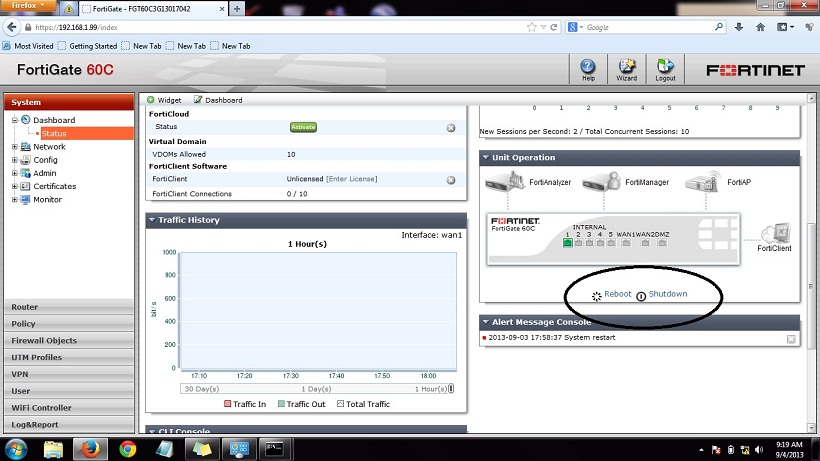Click the Fortinet logo
820x461 pixels.
[x=755, y=70]
